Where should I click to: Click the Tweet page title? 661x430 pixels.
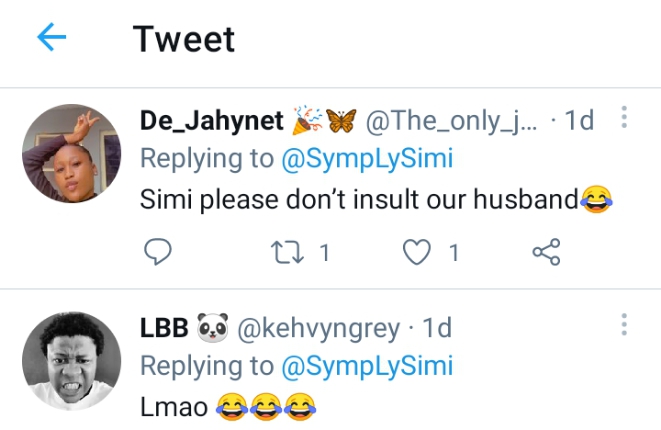(x=184, y=39)
